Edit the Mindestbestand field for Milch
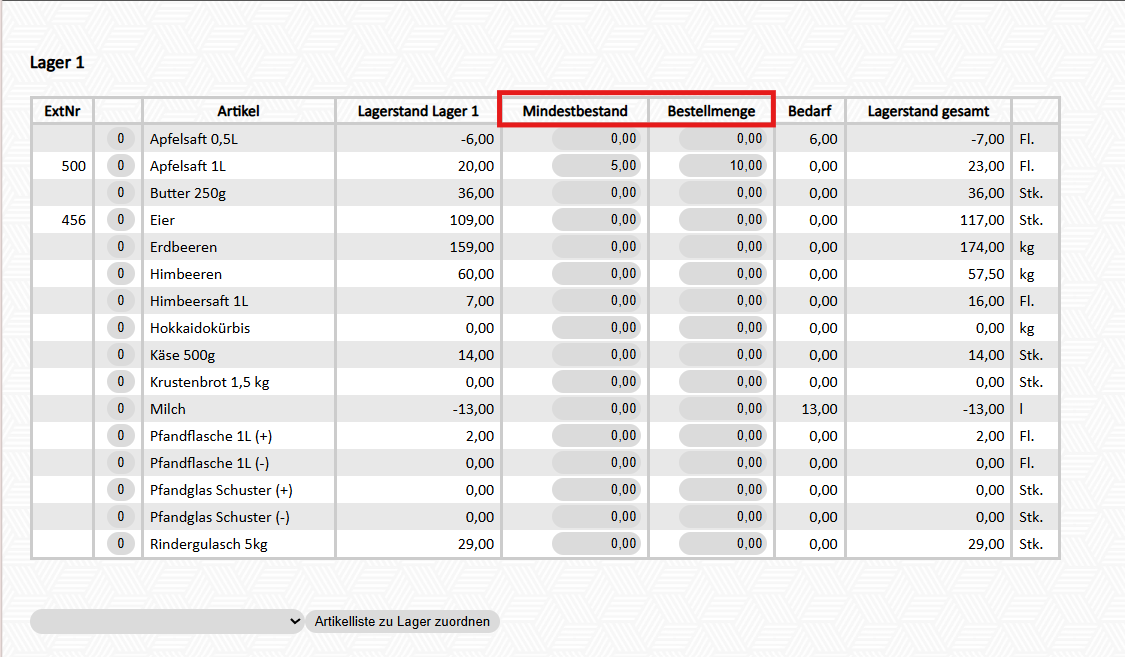Viewport: 1125px width, 657px height. 596,409
